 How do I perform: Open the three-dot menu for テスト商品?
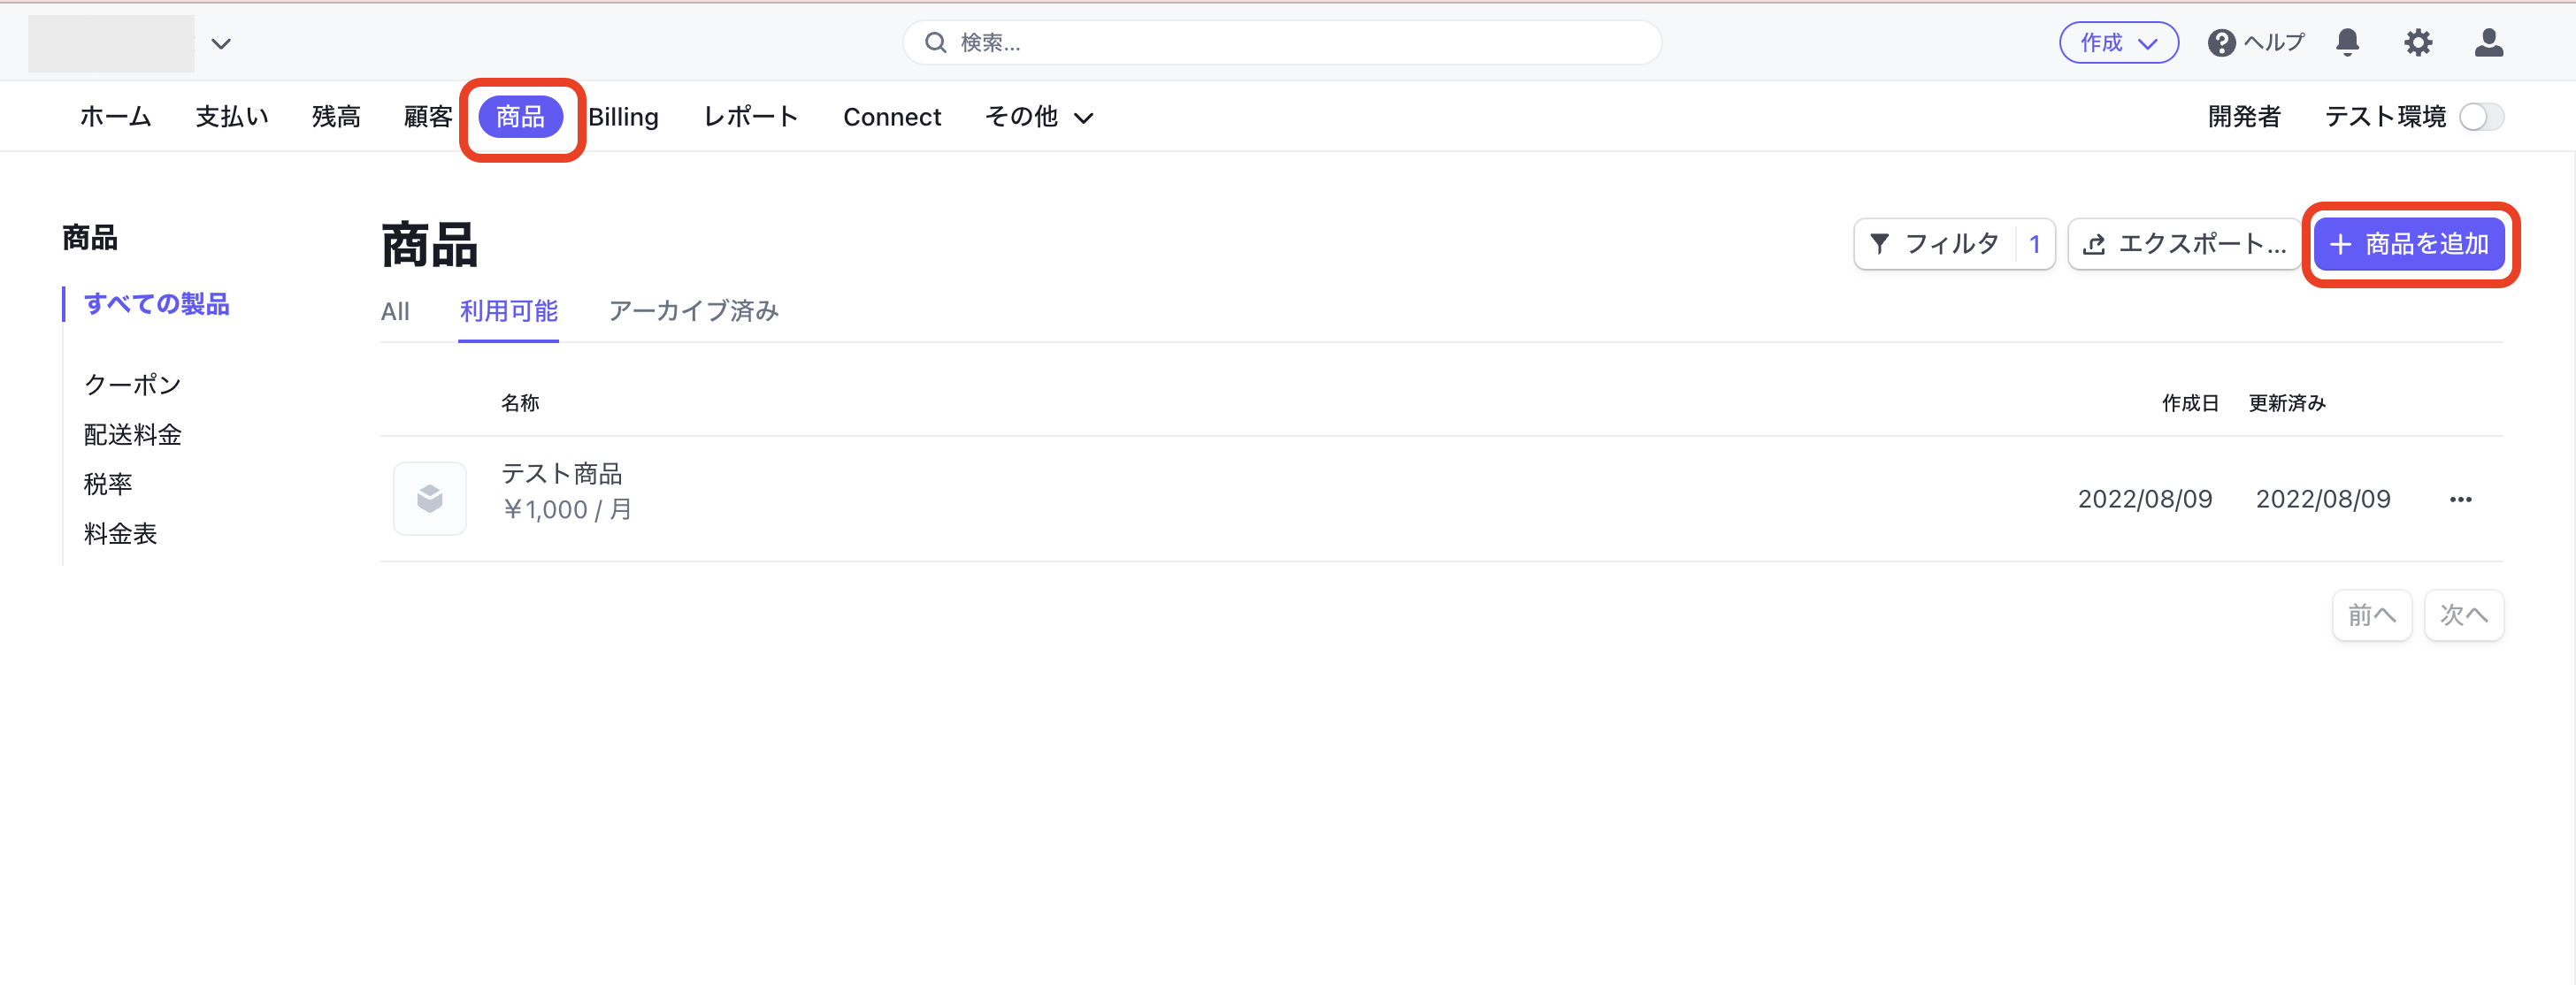click(x=2460, y=499)
